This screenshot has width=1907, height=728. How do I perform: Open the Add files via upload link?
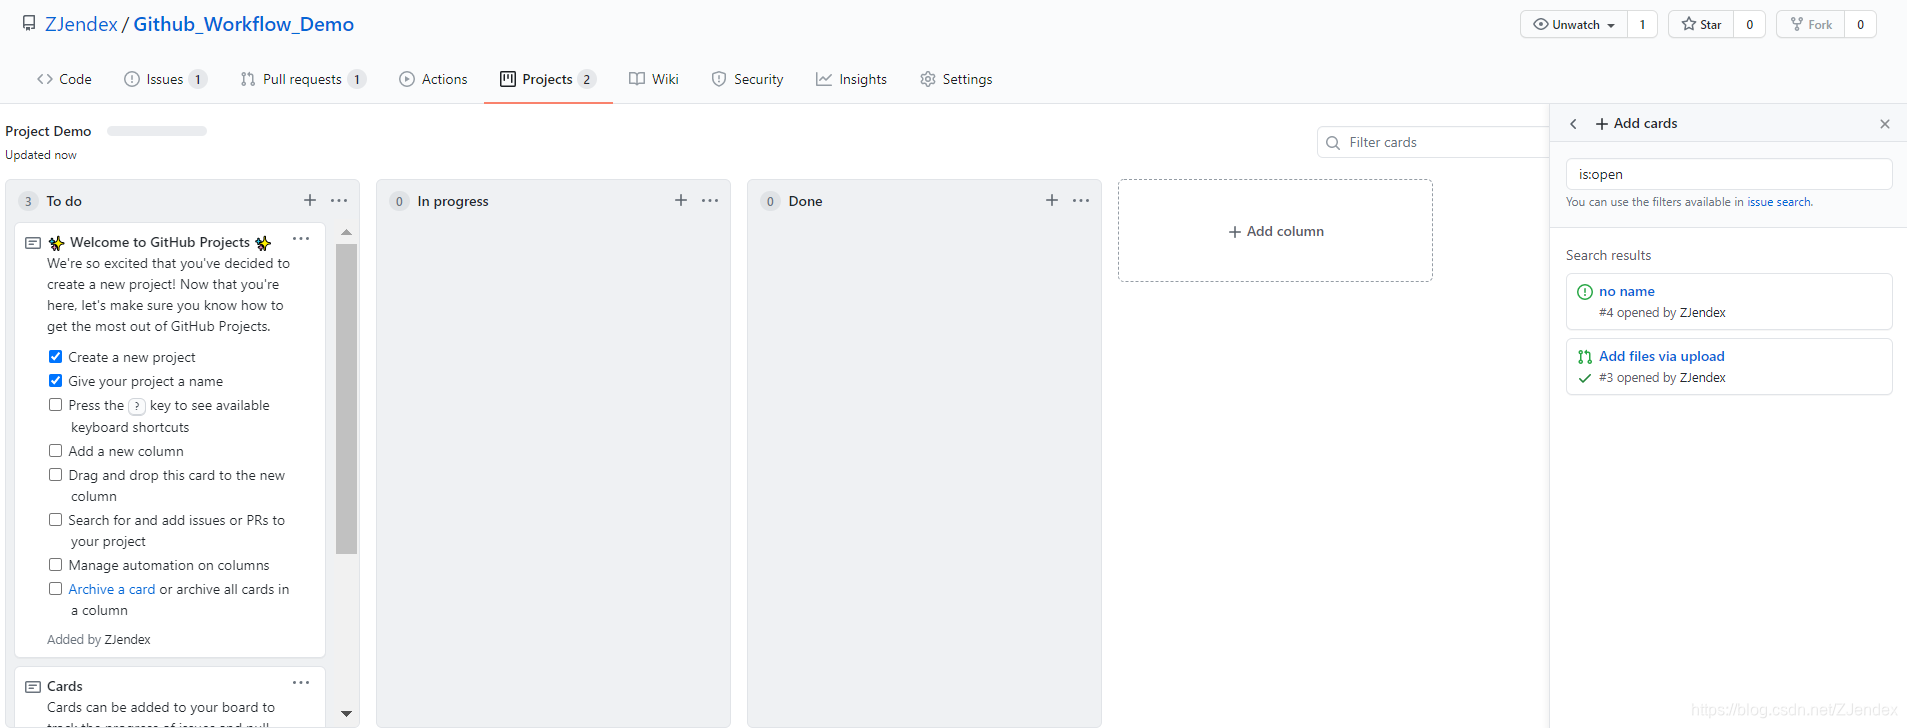tap(1662, 356)
